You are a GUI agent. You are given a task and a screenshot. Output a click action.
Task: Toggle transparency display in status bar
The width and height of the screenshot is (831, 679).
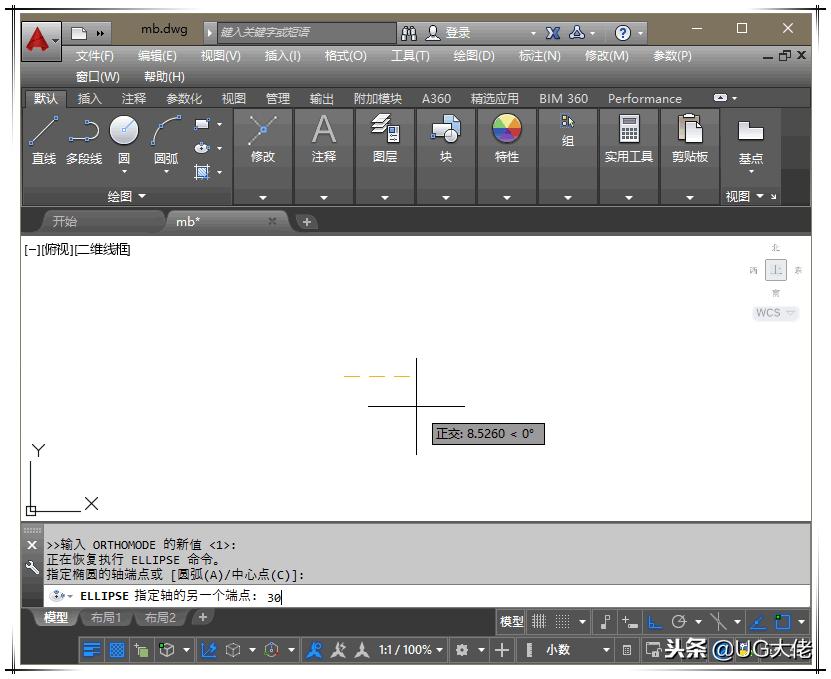pyautogui.click(x=117, y=650)
